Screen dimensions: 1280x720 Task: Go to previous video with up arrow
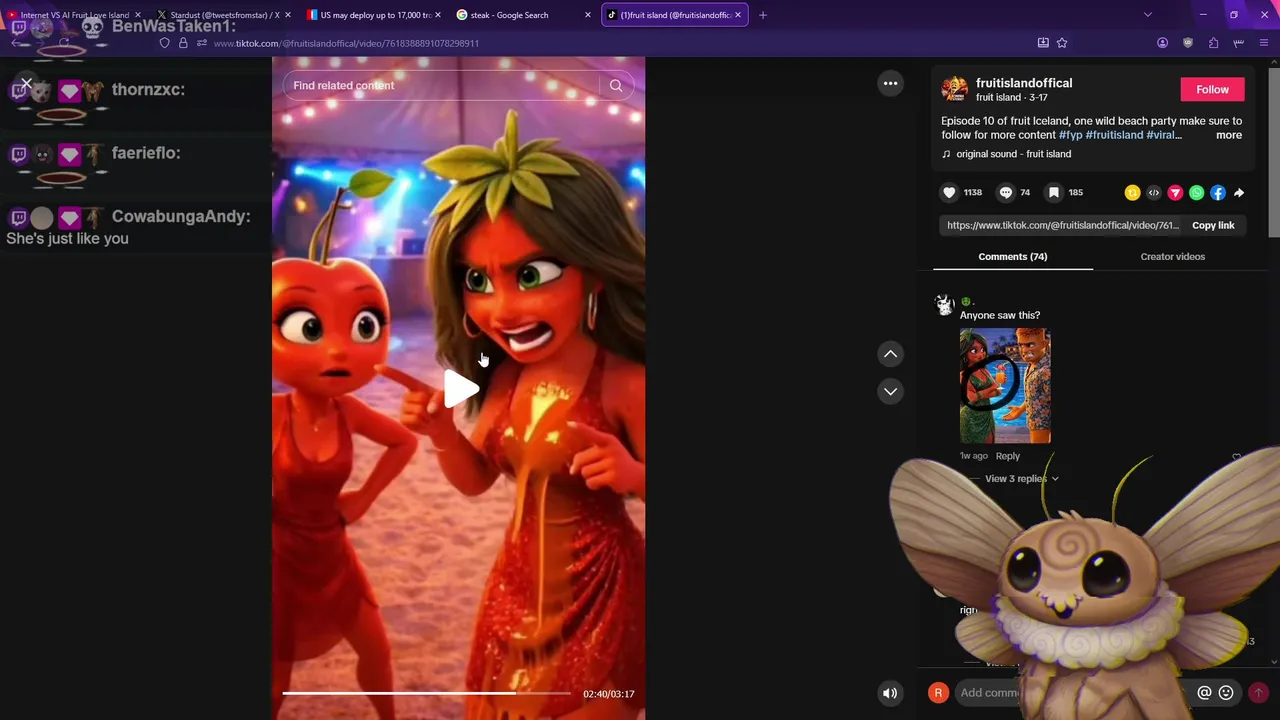point(890,354)
